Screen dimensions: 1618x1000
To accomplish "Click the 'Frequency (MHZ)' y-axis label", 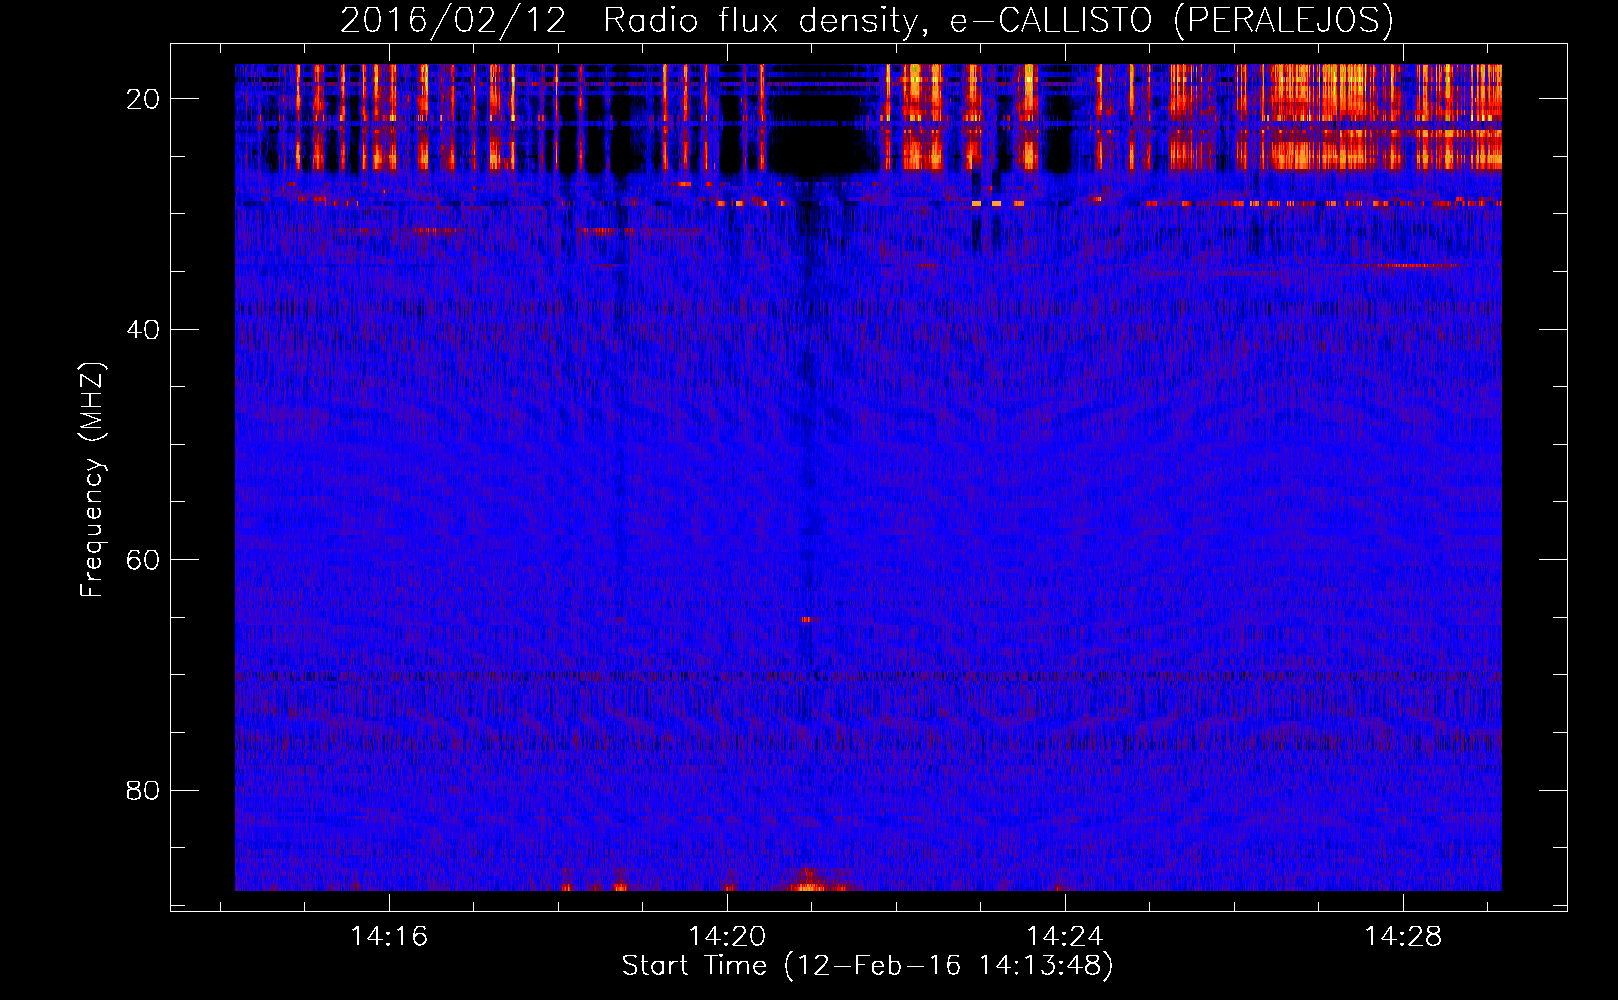I will point(92,479).
